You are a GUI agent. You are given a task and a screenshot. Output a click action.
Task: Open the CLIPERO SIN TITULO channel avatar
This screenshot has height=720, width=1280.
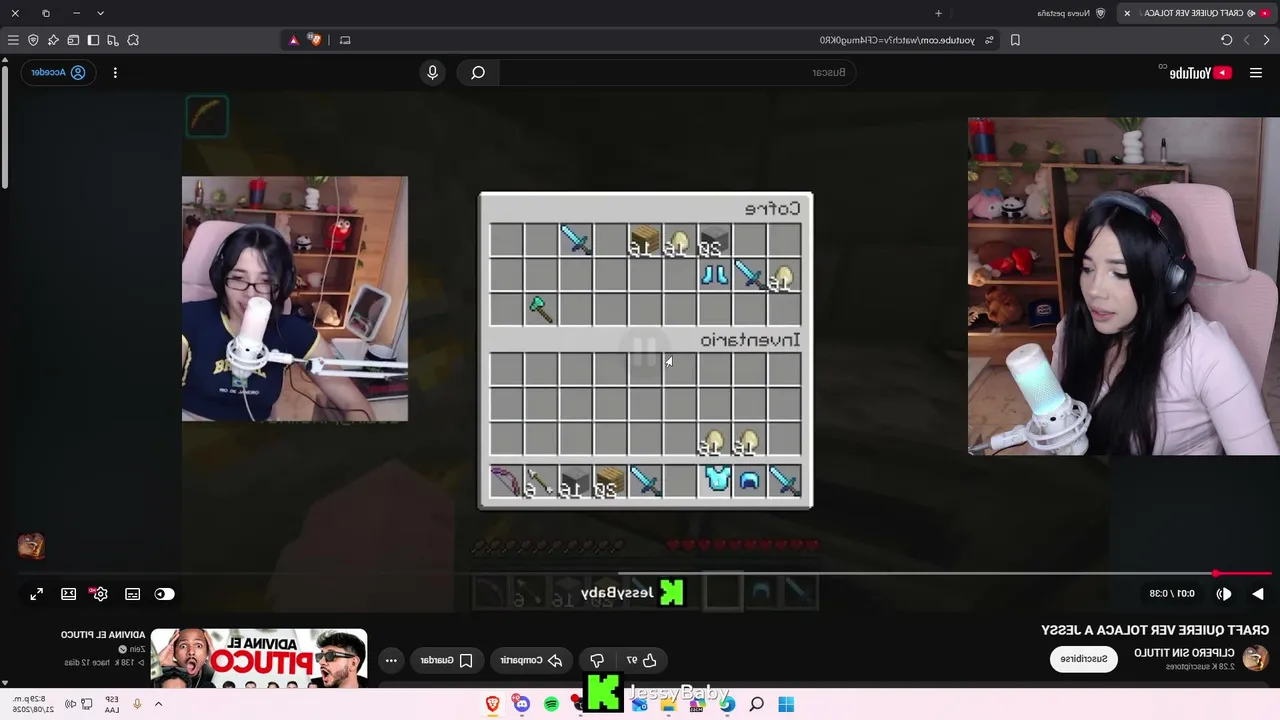(x=1254, y=658)
